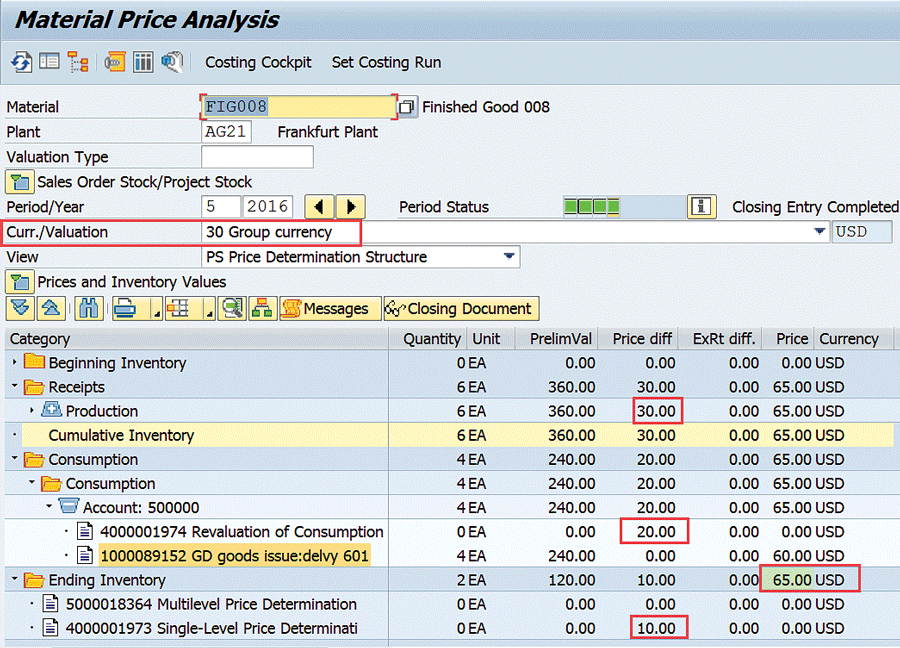Screen dimensions: 900x648
Task: Click the hierarchy tree icon in top toolbar
Action: pos(79,62)
